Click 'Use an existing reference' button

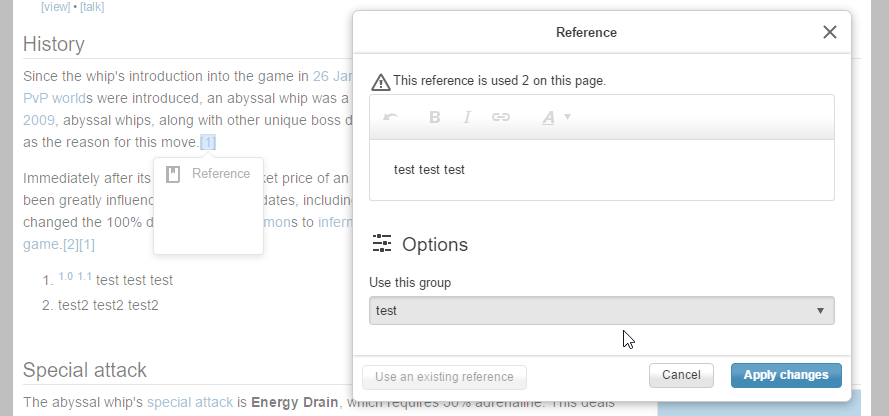[444, 377]
